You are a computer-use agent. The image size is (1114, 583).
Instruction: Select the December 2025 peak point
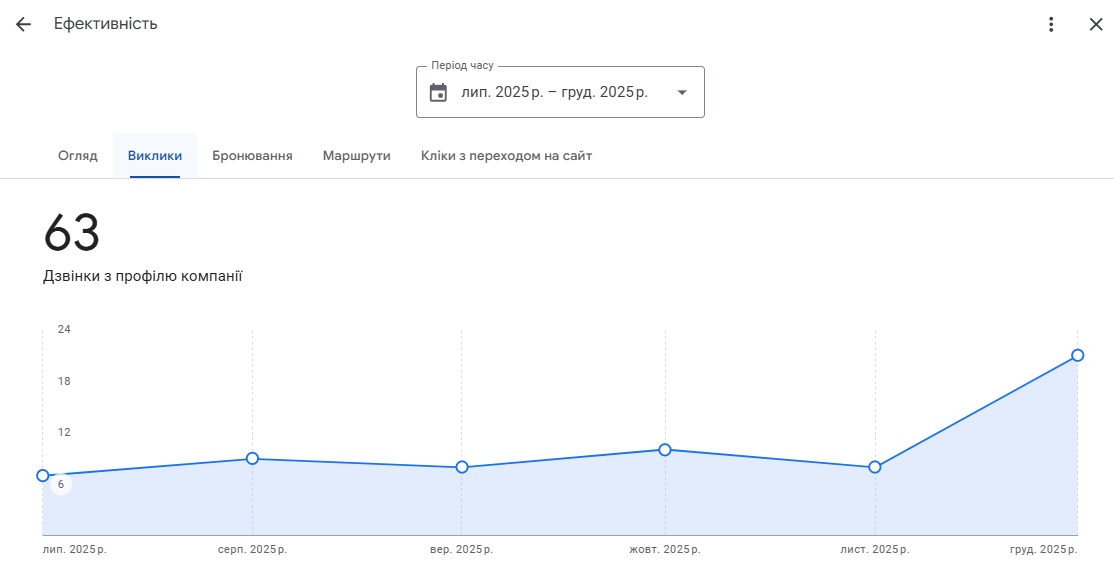(x=1077, y=355)
